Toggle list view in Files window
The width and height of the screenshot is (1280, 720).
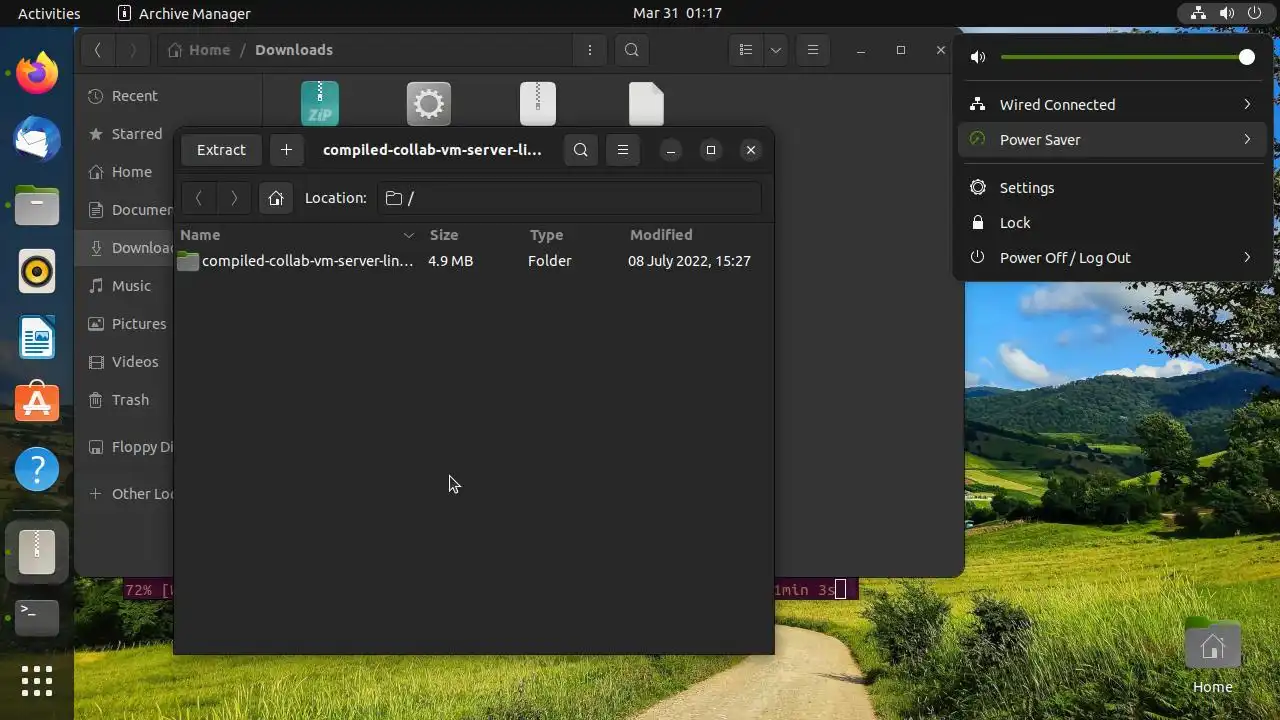[745, 50]
